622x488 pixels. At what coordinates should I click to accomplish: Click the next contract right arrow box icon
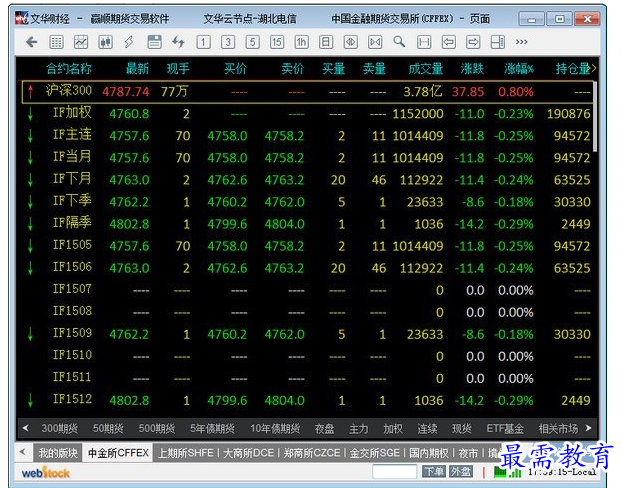[473, 42]
